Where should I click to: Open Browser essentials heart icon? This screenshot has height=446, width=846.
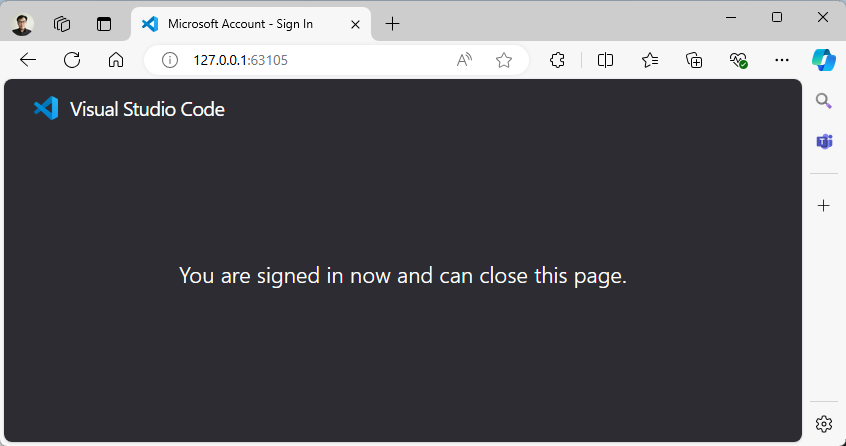point(738,60)
